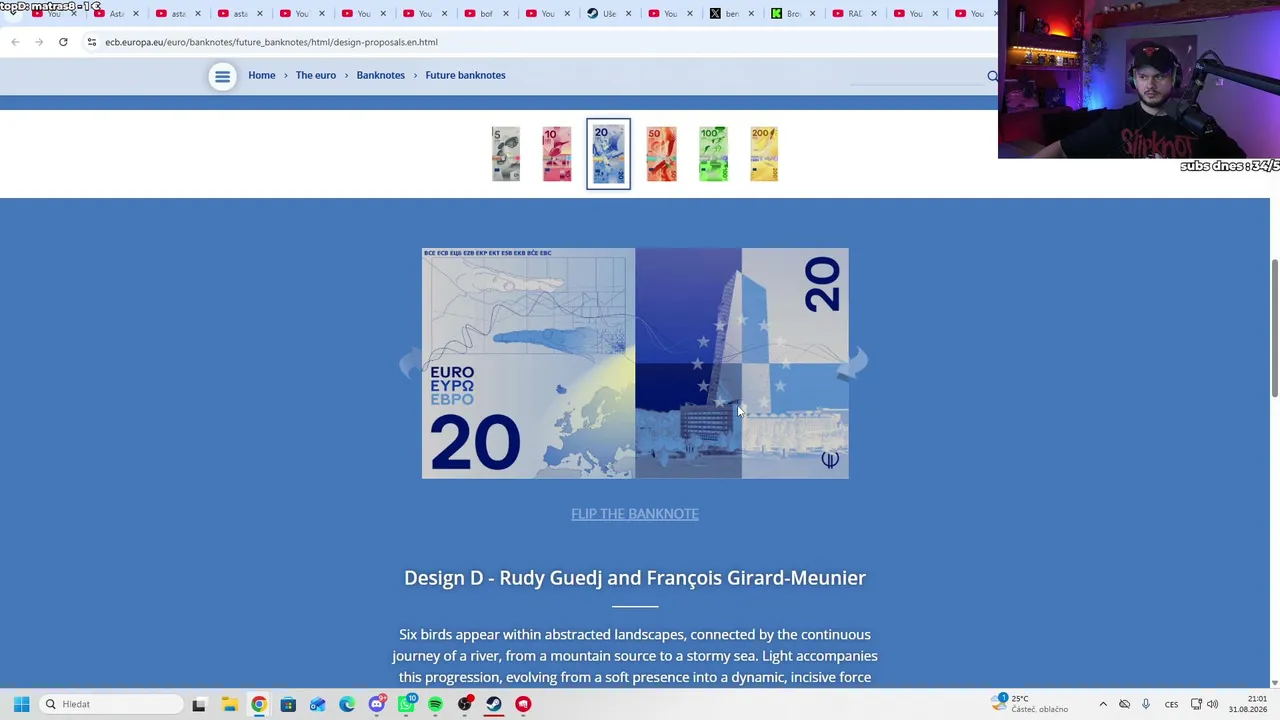Open File Explorer from the taskbar

tap(229, 704)
